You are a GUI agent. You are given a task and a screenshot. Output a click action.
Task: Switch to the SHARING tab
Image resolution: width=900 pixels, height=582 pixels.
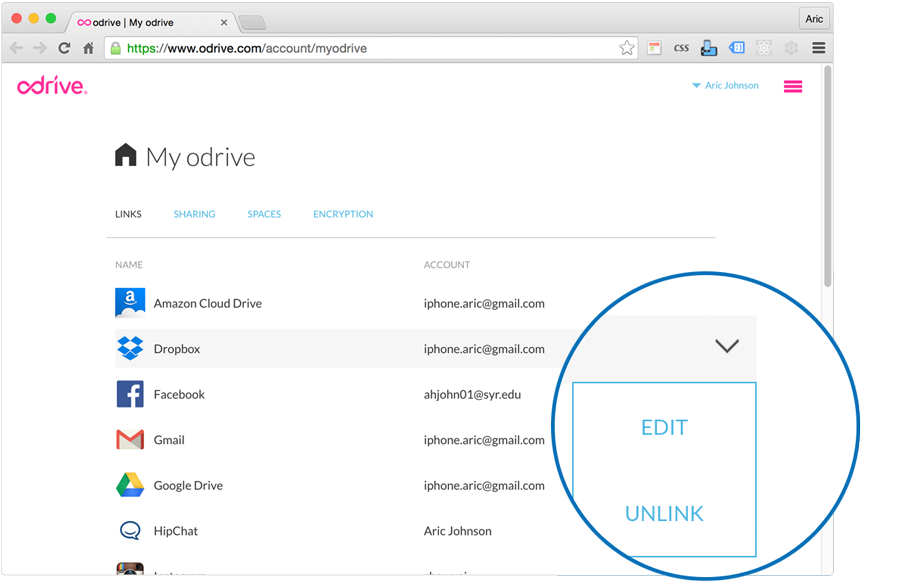[194, 214]
